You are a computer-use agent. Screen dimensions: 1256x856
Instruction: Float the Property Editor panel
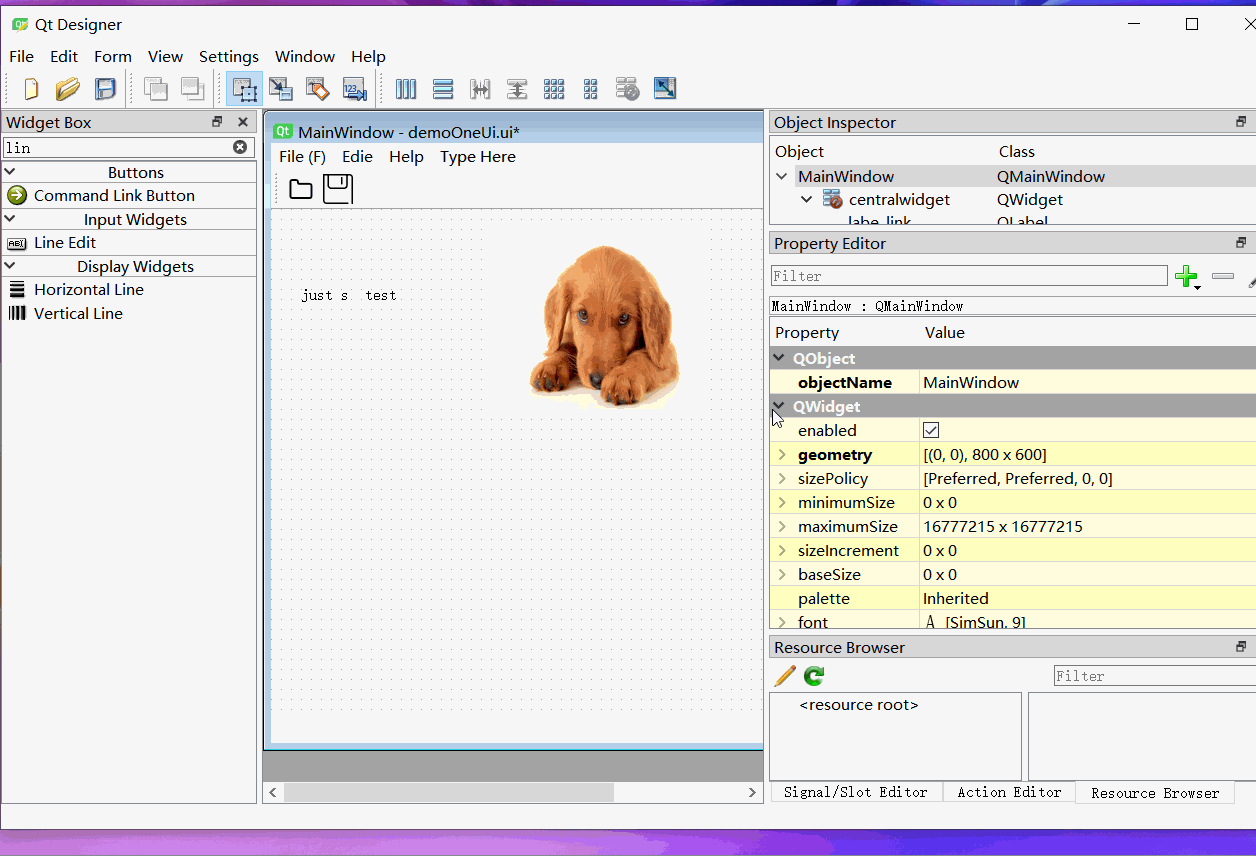tap(1241, 243)
